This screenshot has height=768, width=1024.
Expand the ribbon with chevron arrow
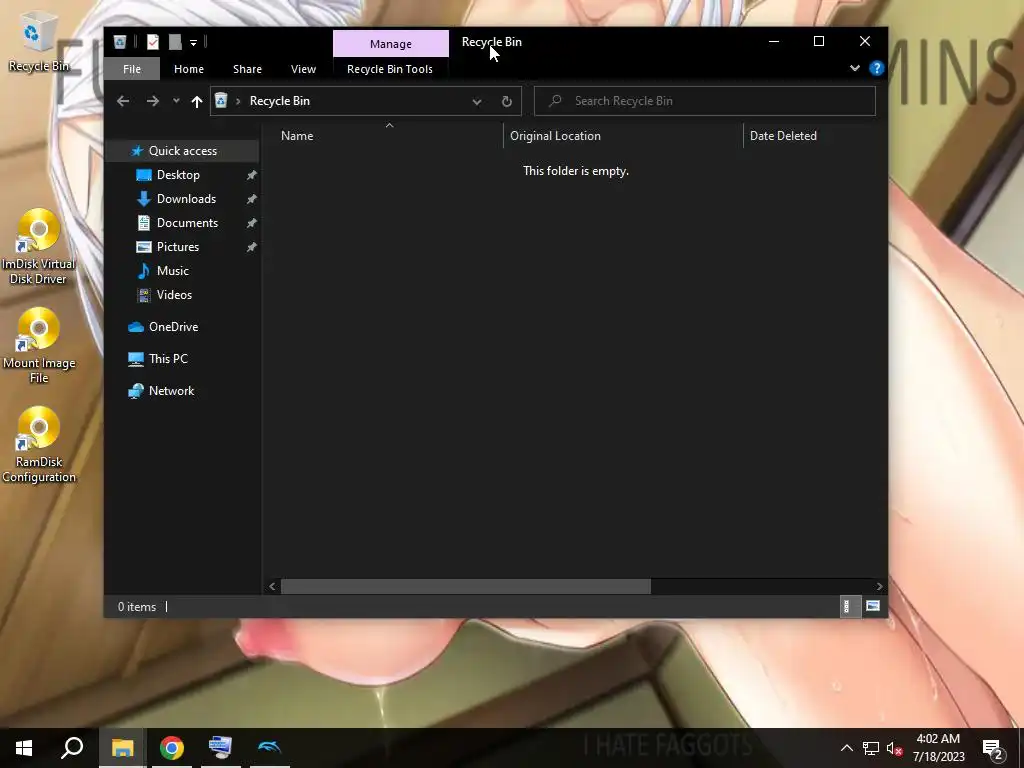[x=854, y=68]
